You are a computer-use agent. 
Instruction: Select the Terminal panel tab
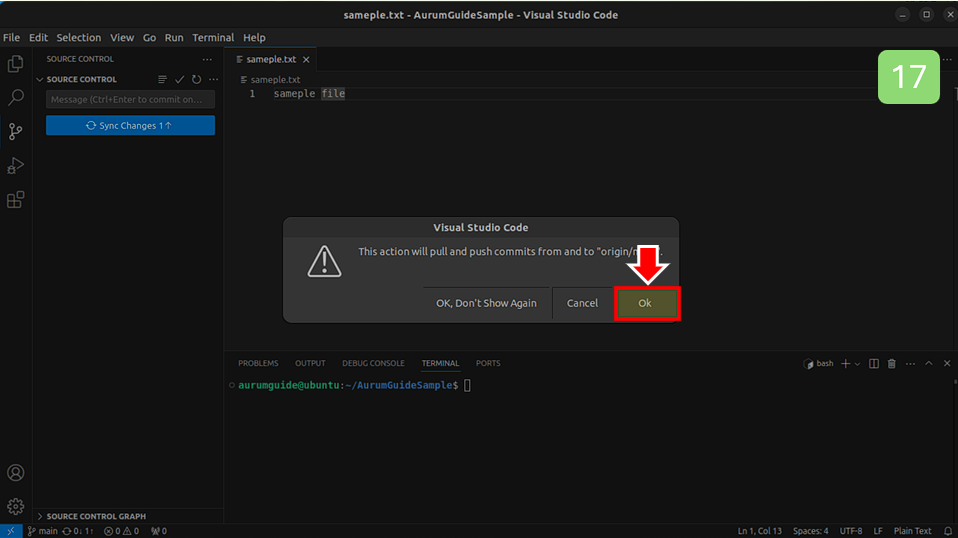[440, 363]
